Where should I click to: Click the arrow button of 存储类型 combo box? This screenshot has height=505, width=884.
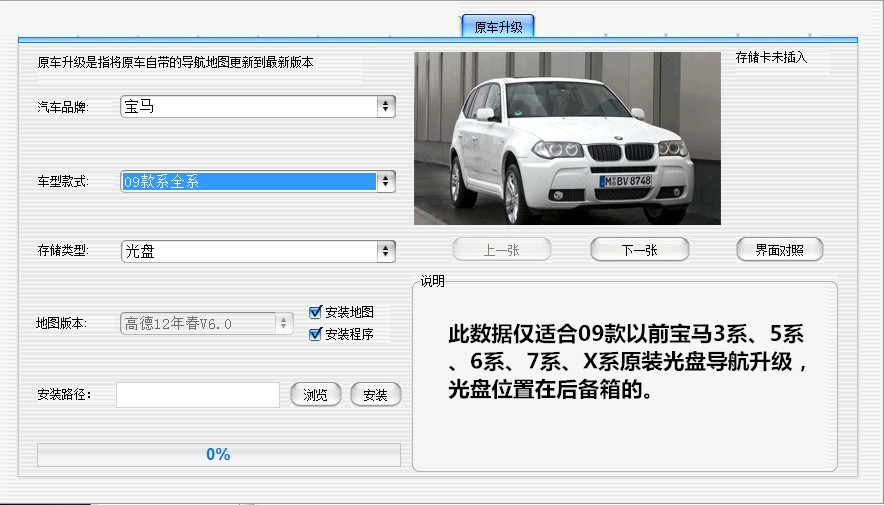(386, 251)
